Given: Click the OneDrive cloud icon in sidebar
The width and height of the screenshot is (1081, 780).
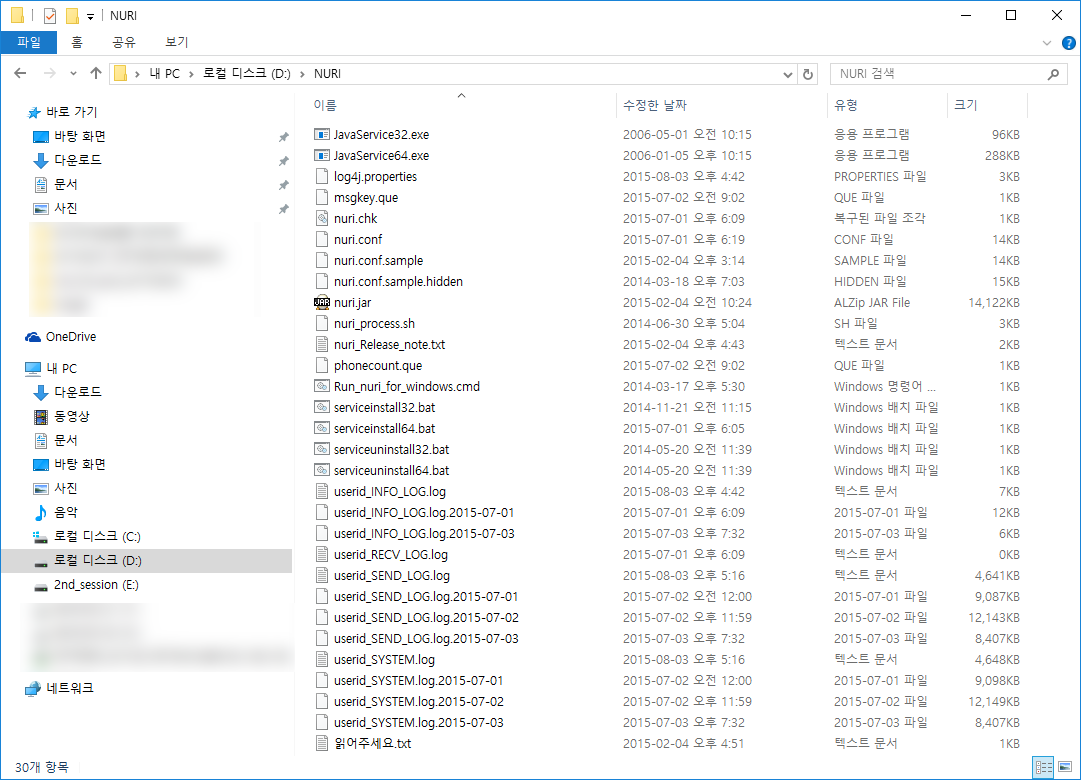Looking at the screenshot, I should click(x=33, y=337).
